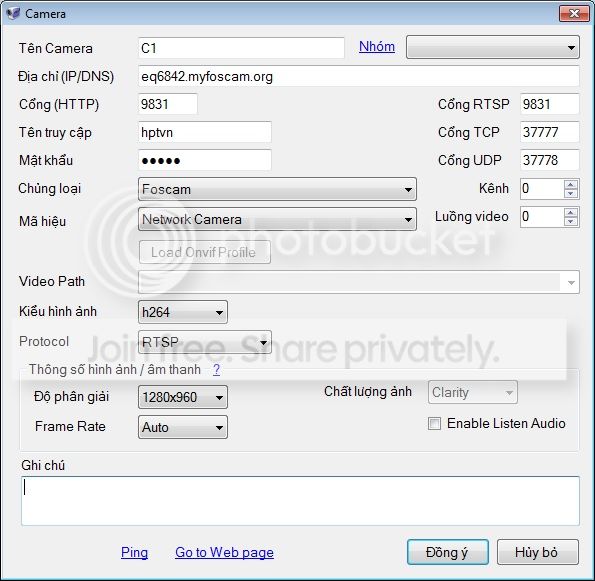Click the Camera app icon in title bar
The height and width of the screenshot is (581, 595).
[13, 14]
